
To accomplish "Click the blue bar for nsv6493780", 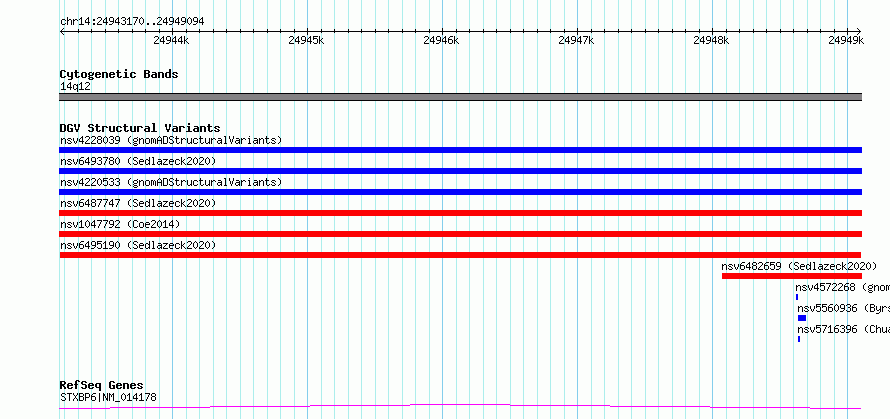I will pyautogui.click(x=460, y=171).
